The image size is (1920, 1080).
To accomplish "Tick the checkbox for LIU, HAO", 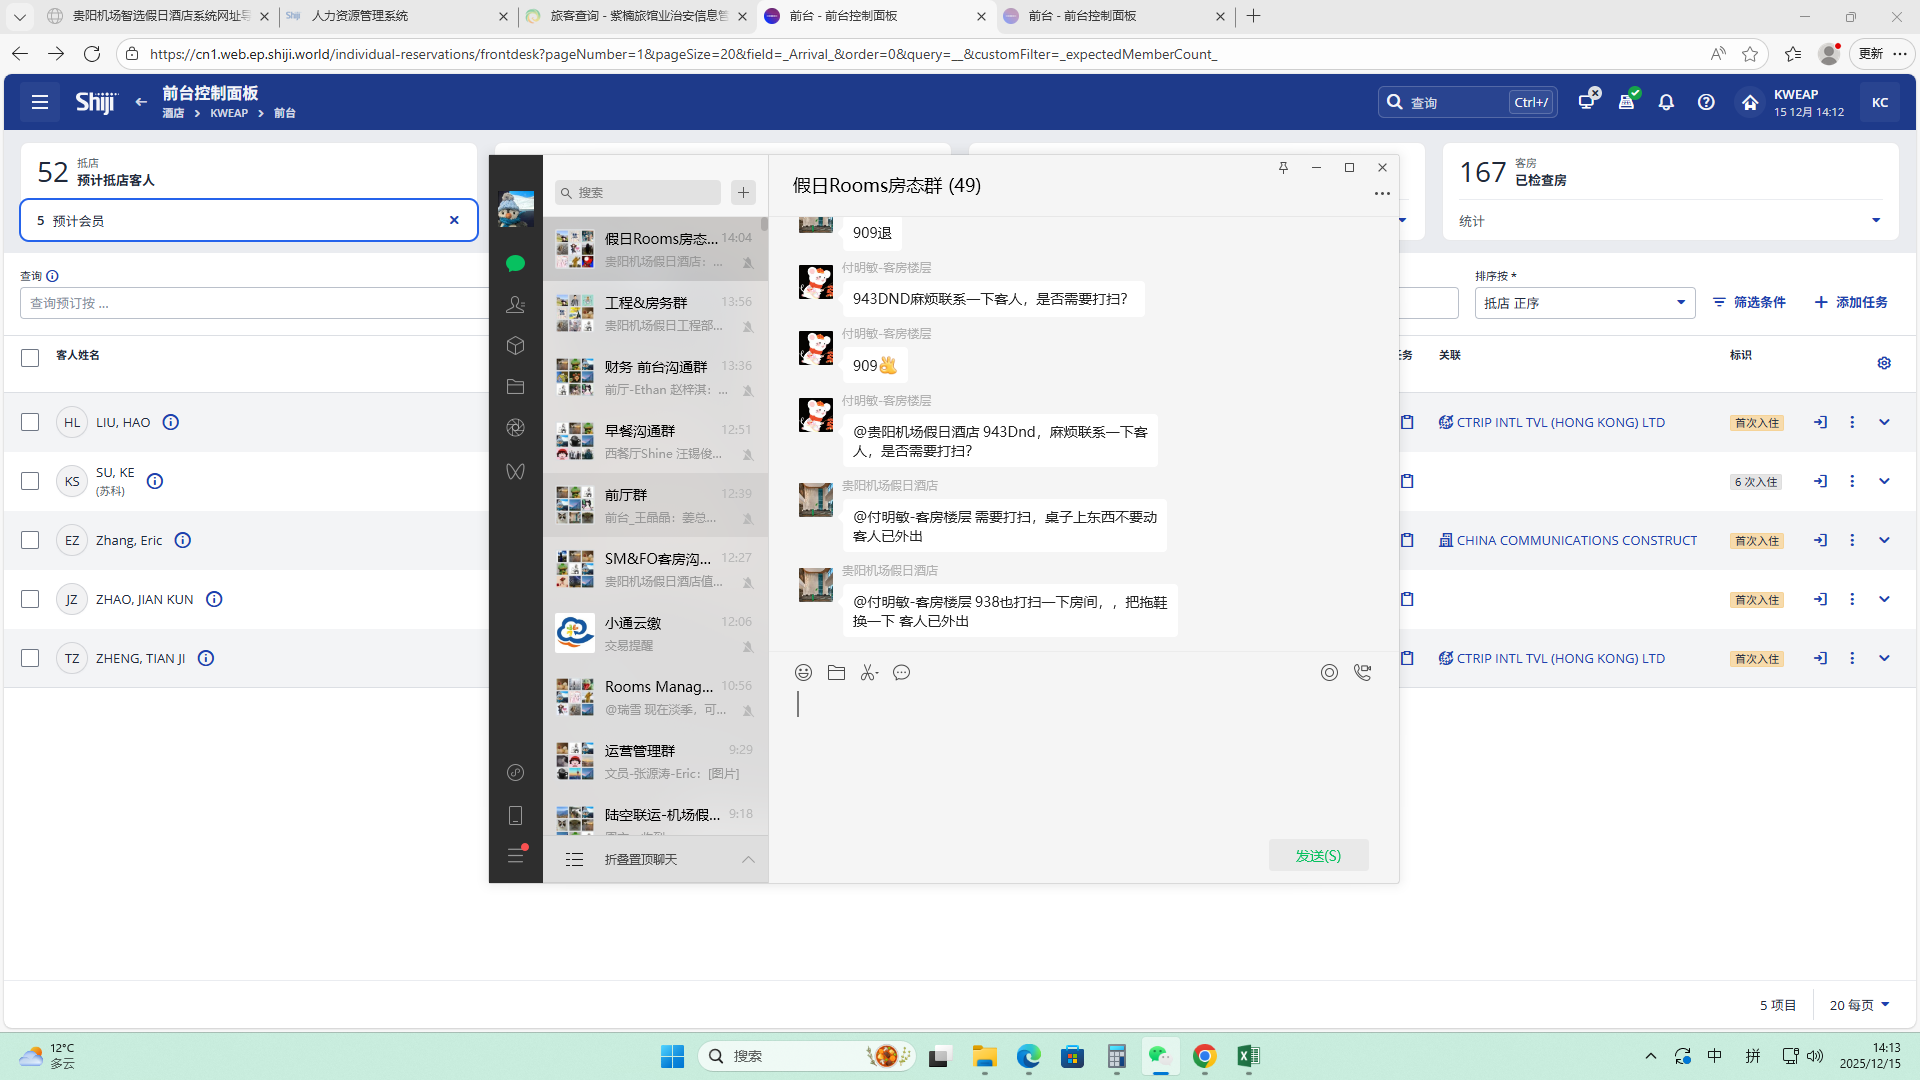I will pyautogui.click(x=30, y=422).
